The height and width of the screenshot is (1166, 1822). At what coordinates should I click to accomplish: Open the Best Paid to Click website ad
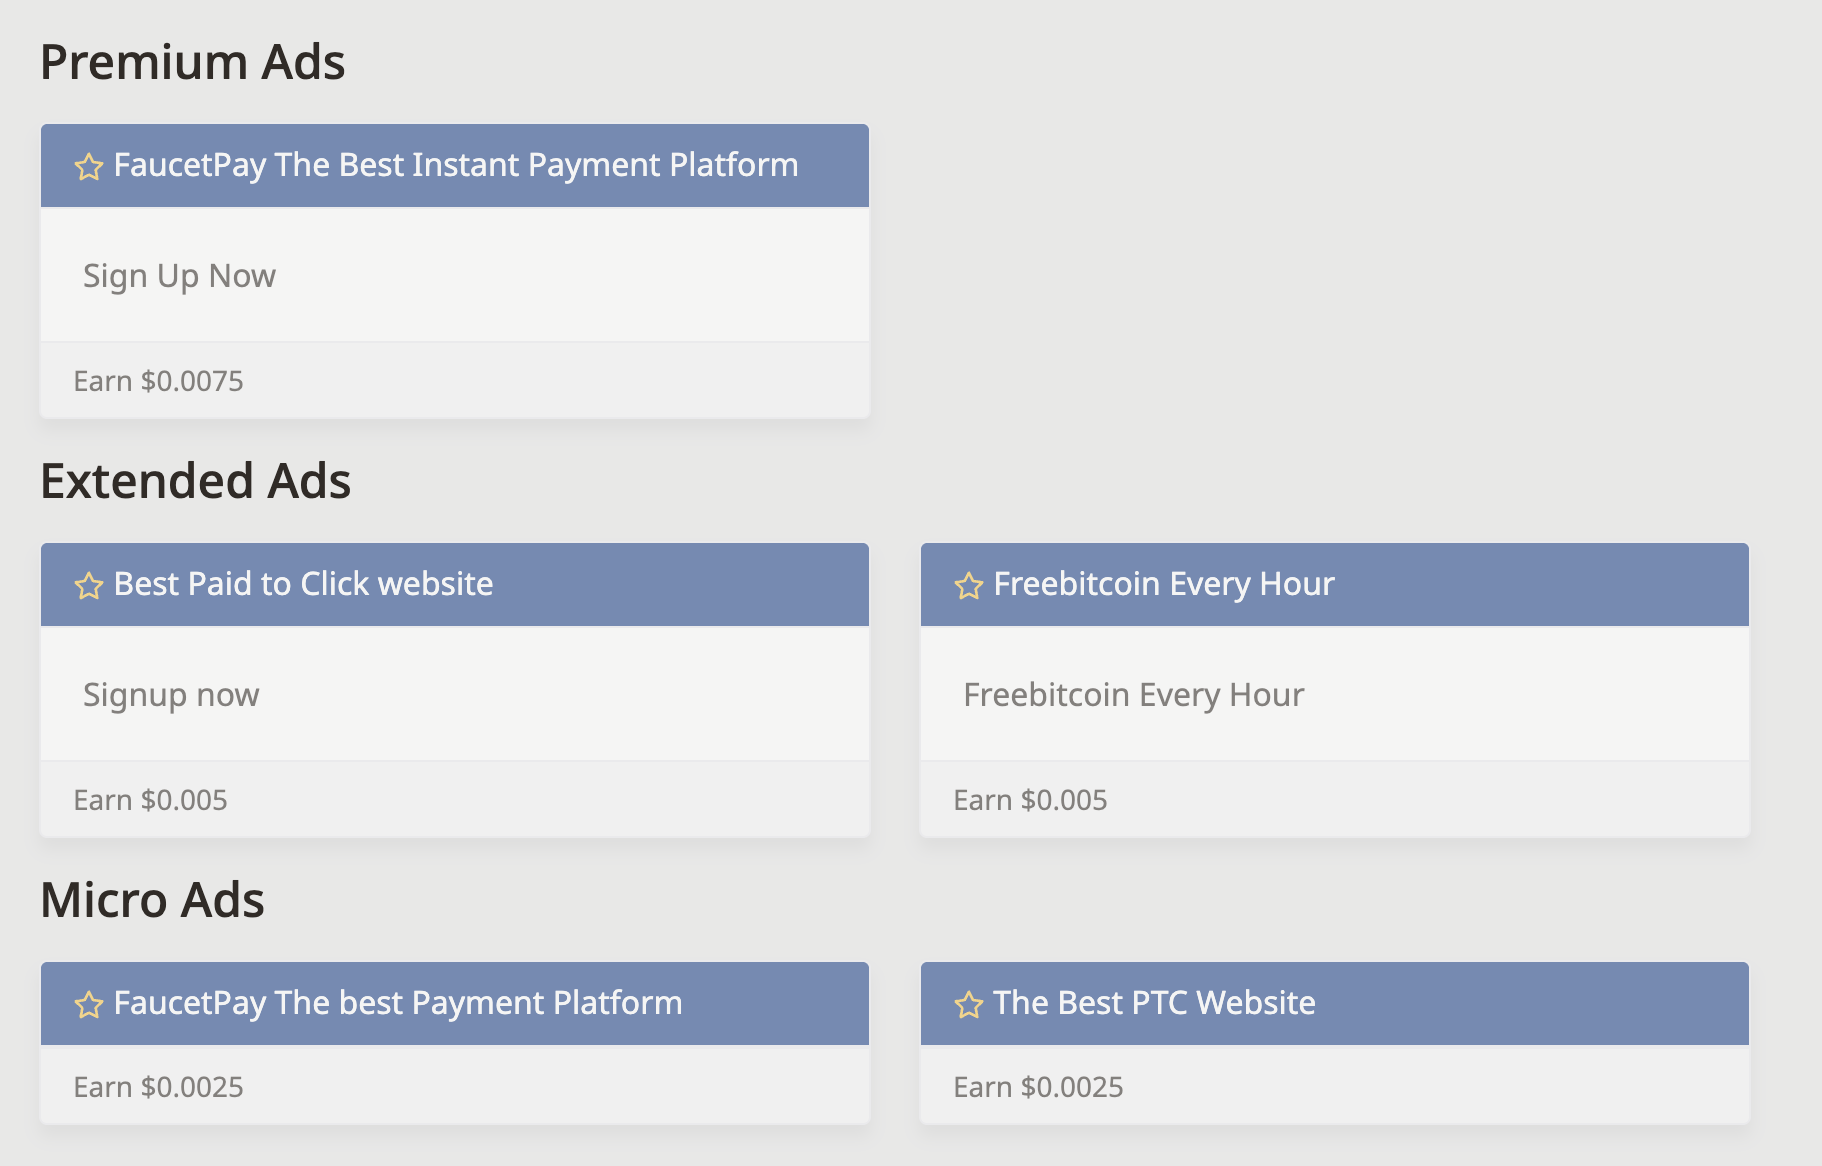point(303,584)
